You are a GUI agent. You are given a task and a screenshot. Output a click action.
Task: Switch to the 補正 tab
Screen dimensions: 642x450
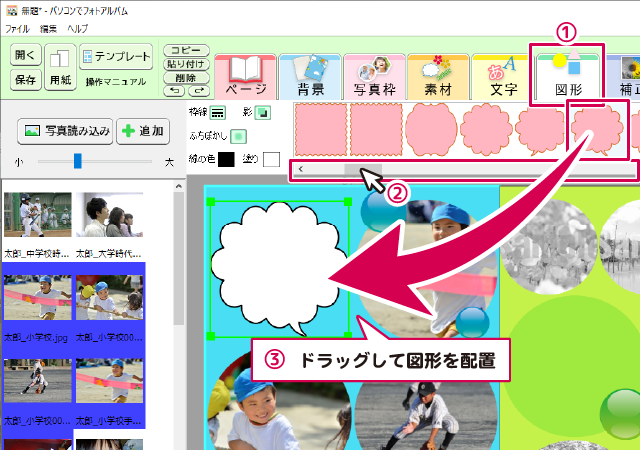pyautogui.click(x=624, y=77)
